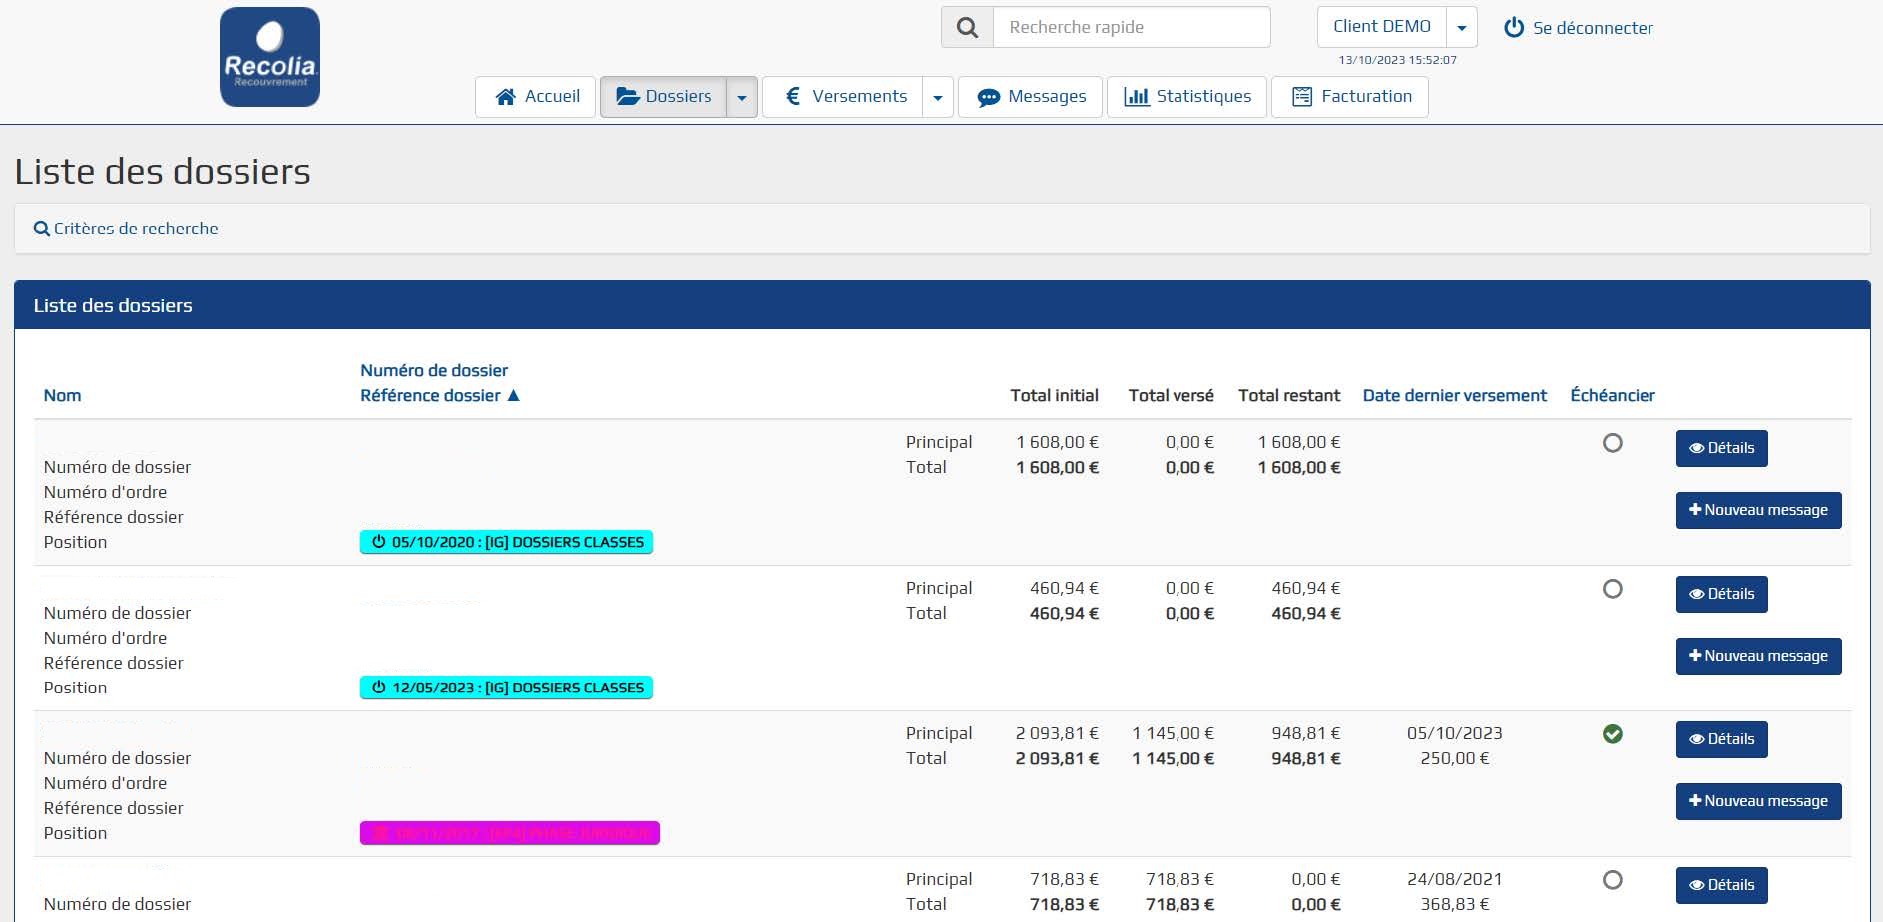Open Détails for the 460,94 € dossier
This screenshot has height=922, width=1883.
[1722, 594]
